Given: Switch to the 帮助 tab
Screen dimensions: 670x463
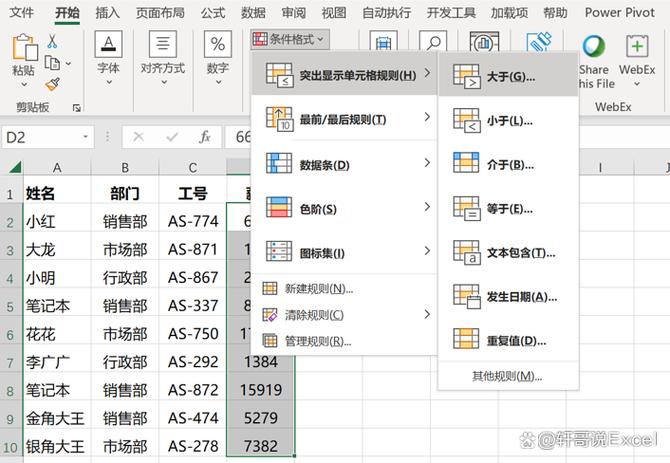Looking at the screenshot, I should 555,12.
